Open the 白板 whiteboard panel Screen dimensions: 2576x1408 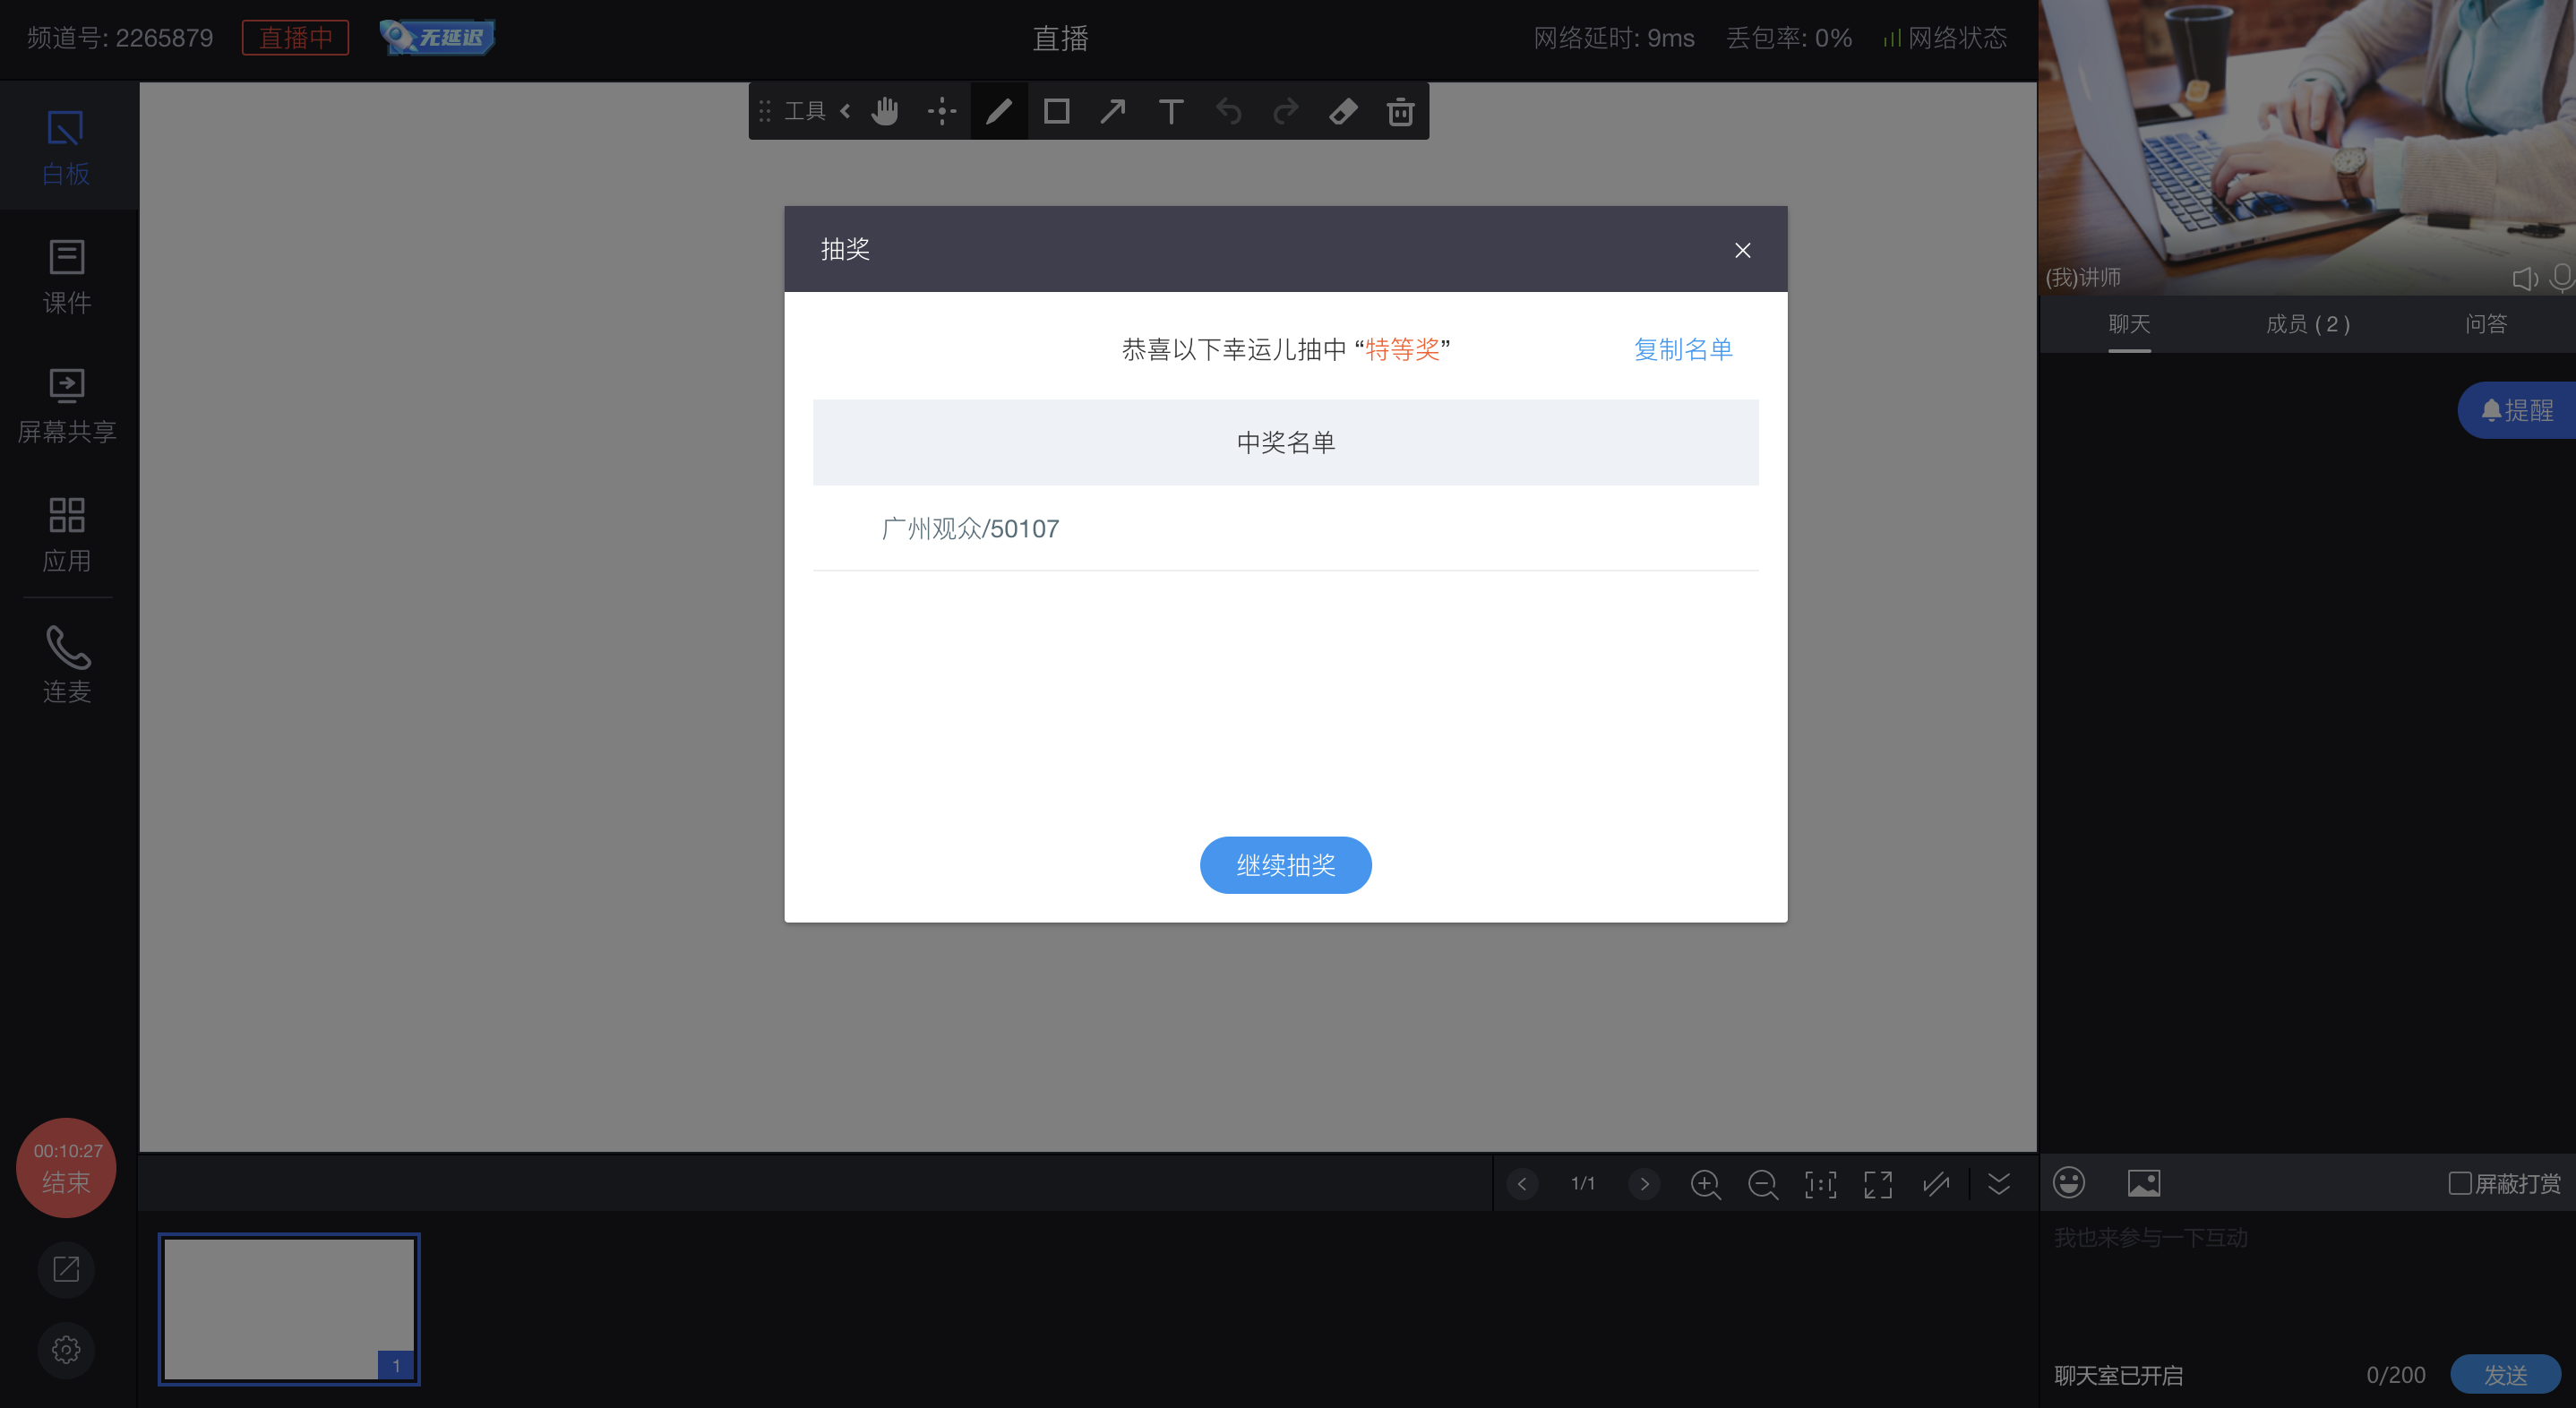[67, 147]
